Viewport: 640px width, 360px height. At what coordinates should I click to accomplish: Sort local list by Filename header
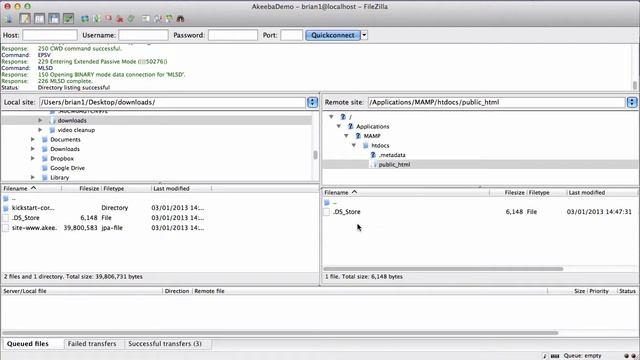(x=31, y=189)
